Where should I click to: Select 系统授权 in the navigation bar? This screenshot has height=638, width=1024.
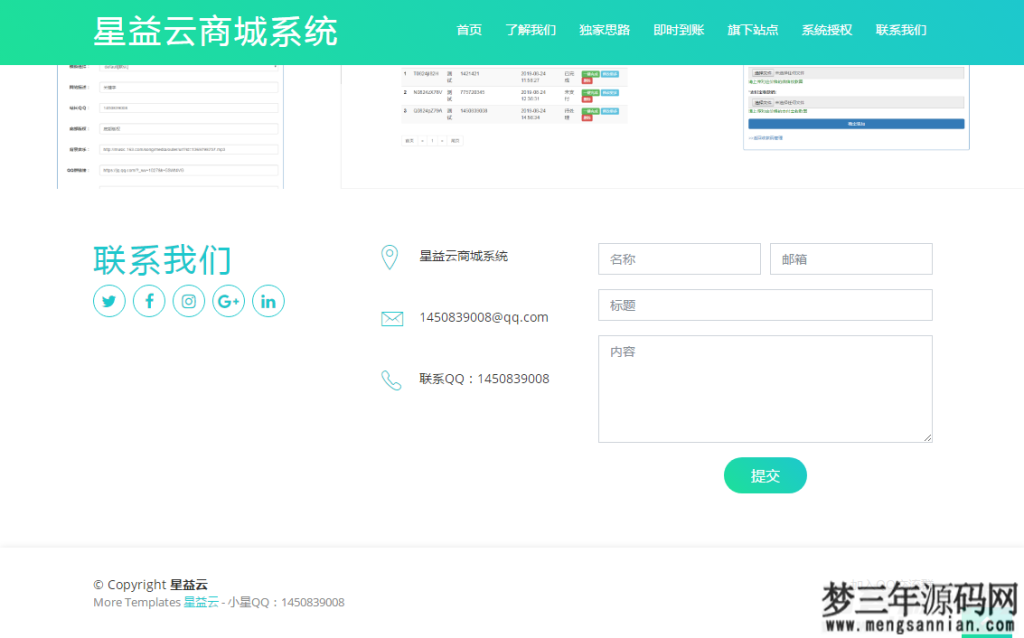tap(825, 30)
